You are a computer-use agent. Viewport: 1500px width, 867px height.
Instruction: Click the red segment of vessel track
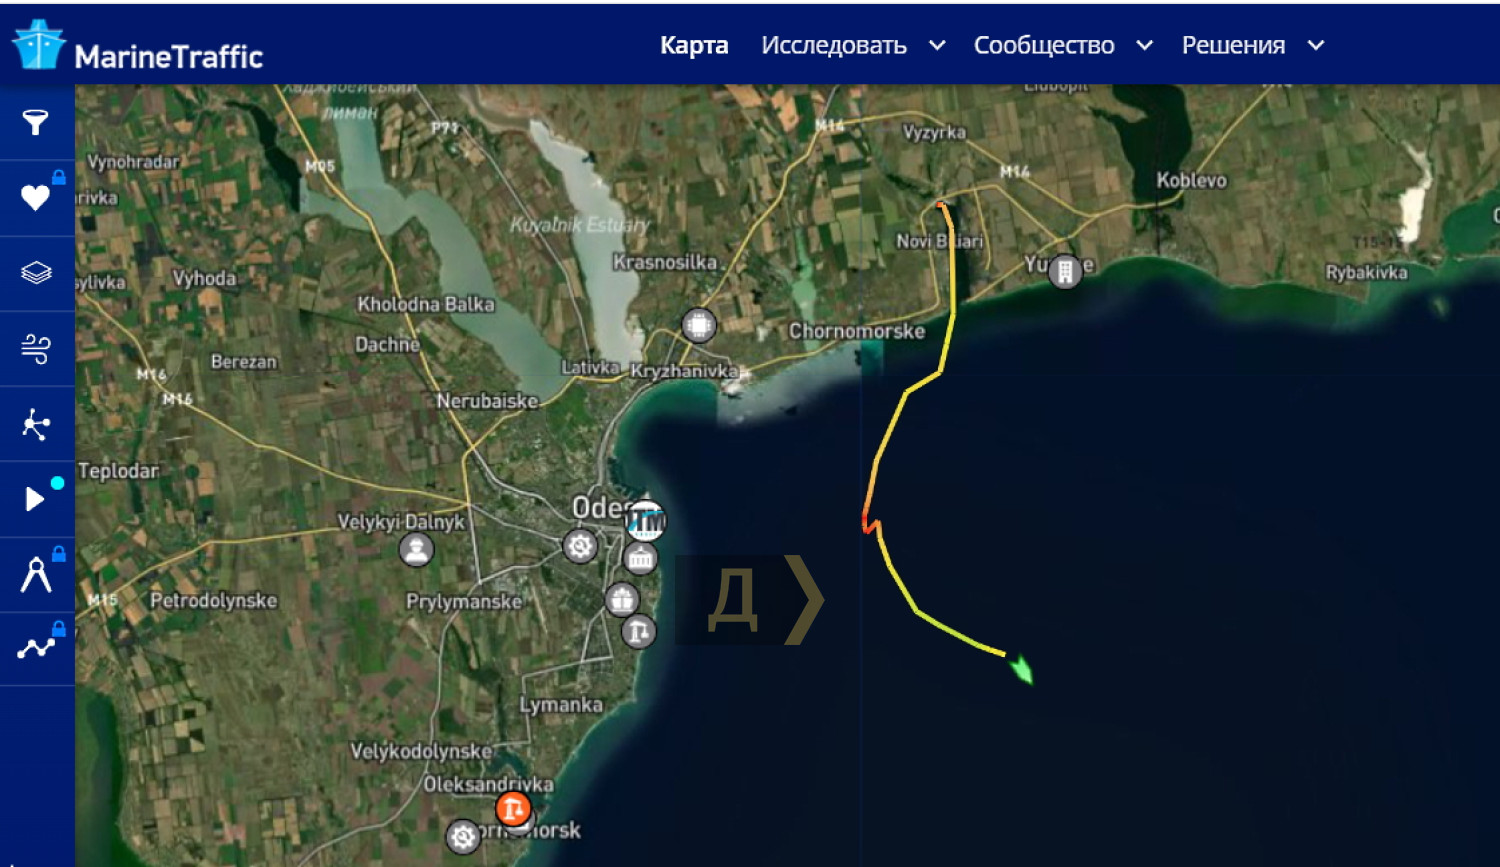pyautogui.click(x=867, y=521)
